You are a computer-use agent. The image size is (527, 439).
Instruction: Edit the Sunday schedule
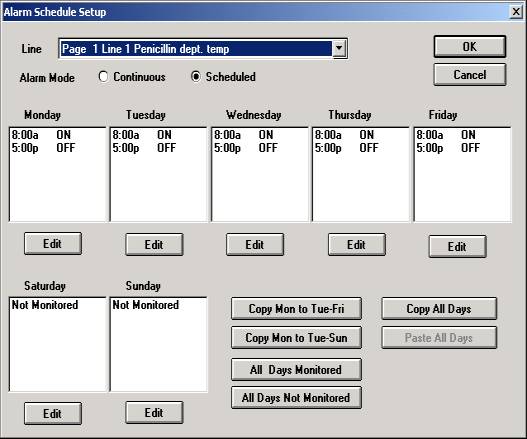pyautogui.click(x=154, y=412)
